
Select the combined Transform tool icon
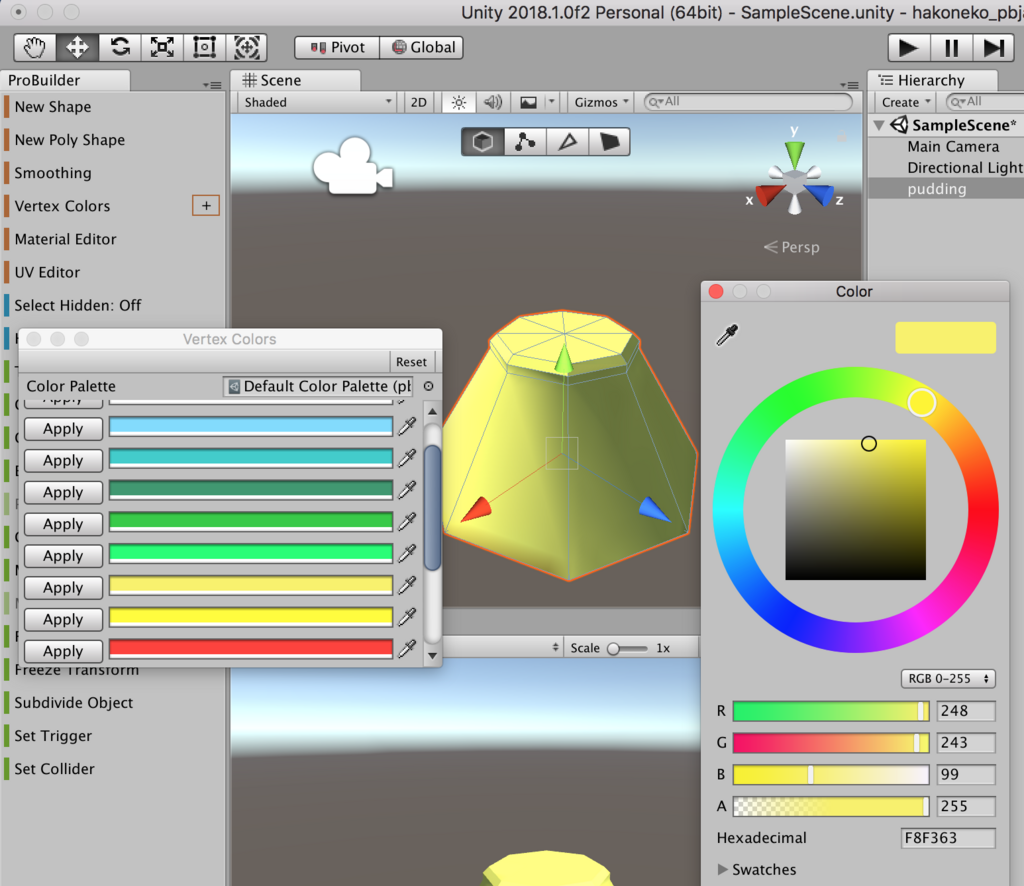(x=247, y=48)
